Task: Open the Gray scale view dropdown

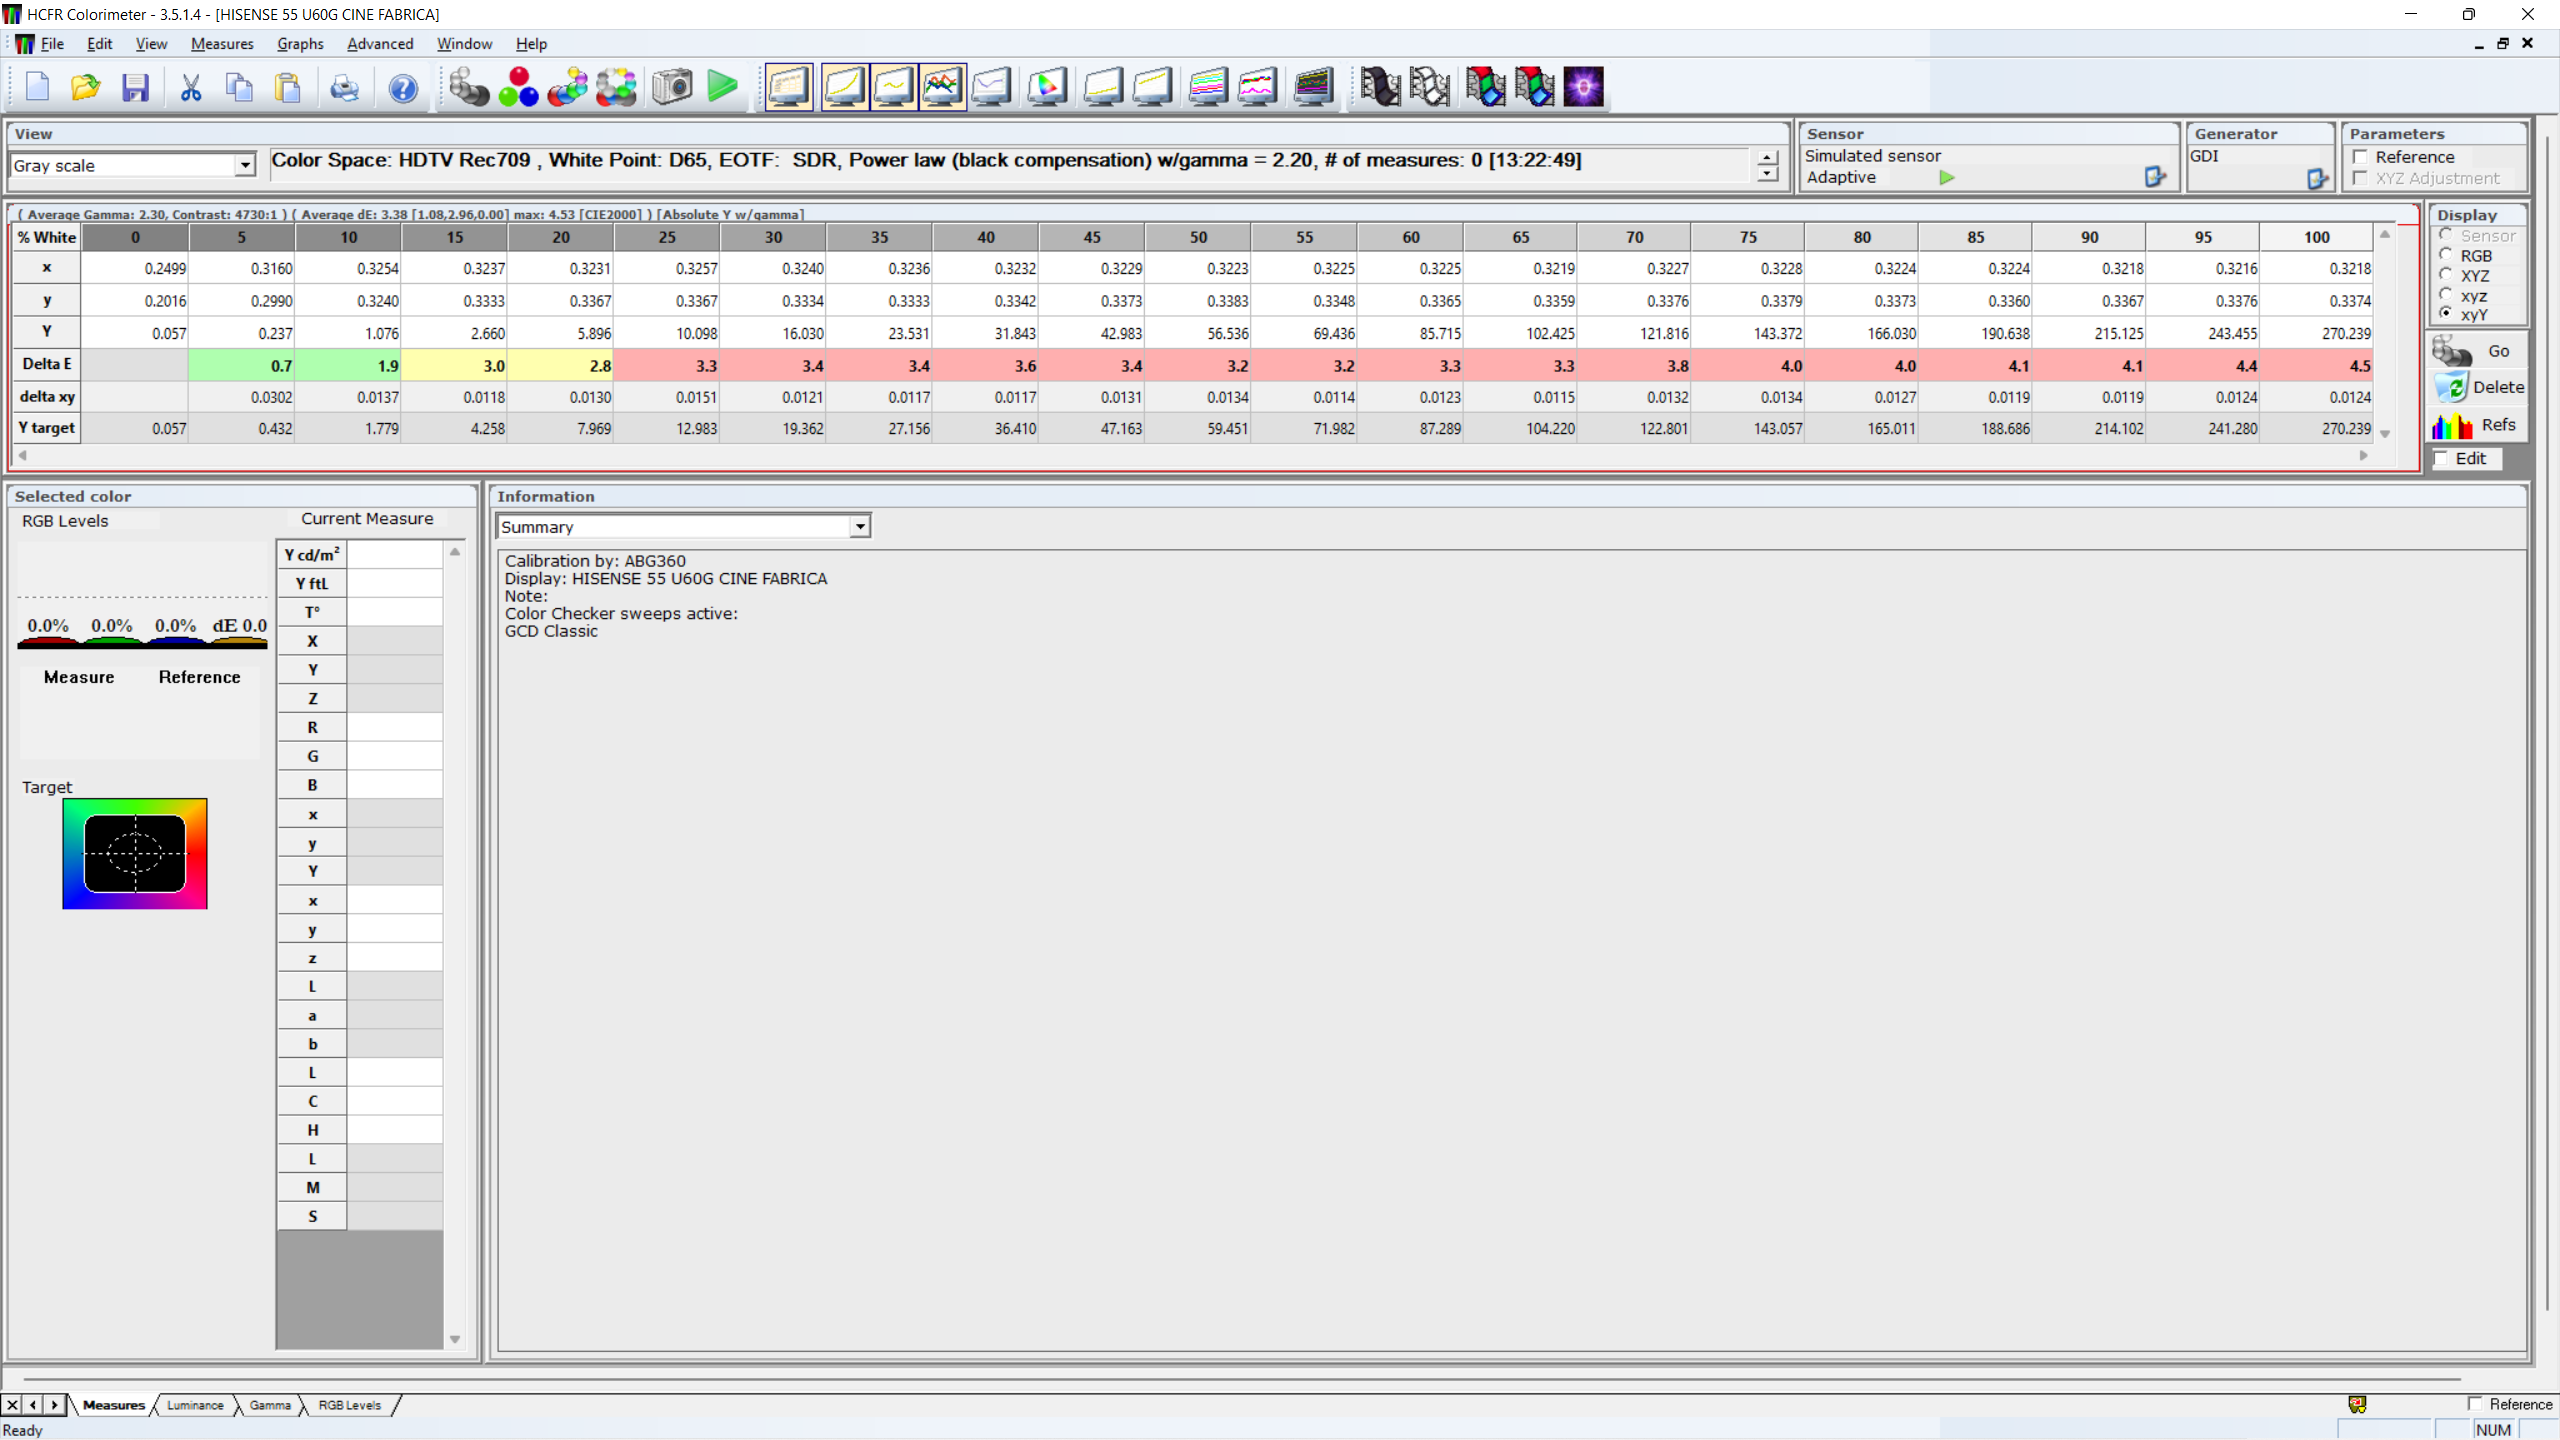Action: 245,165
